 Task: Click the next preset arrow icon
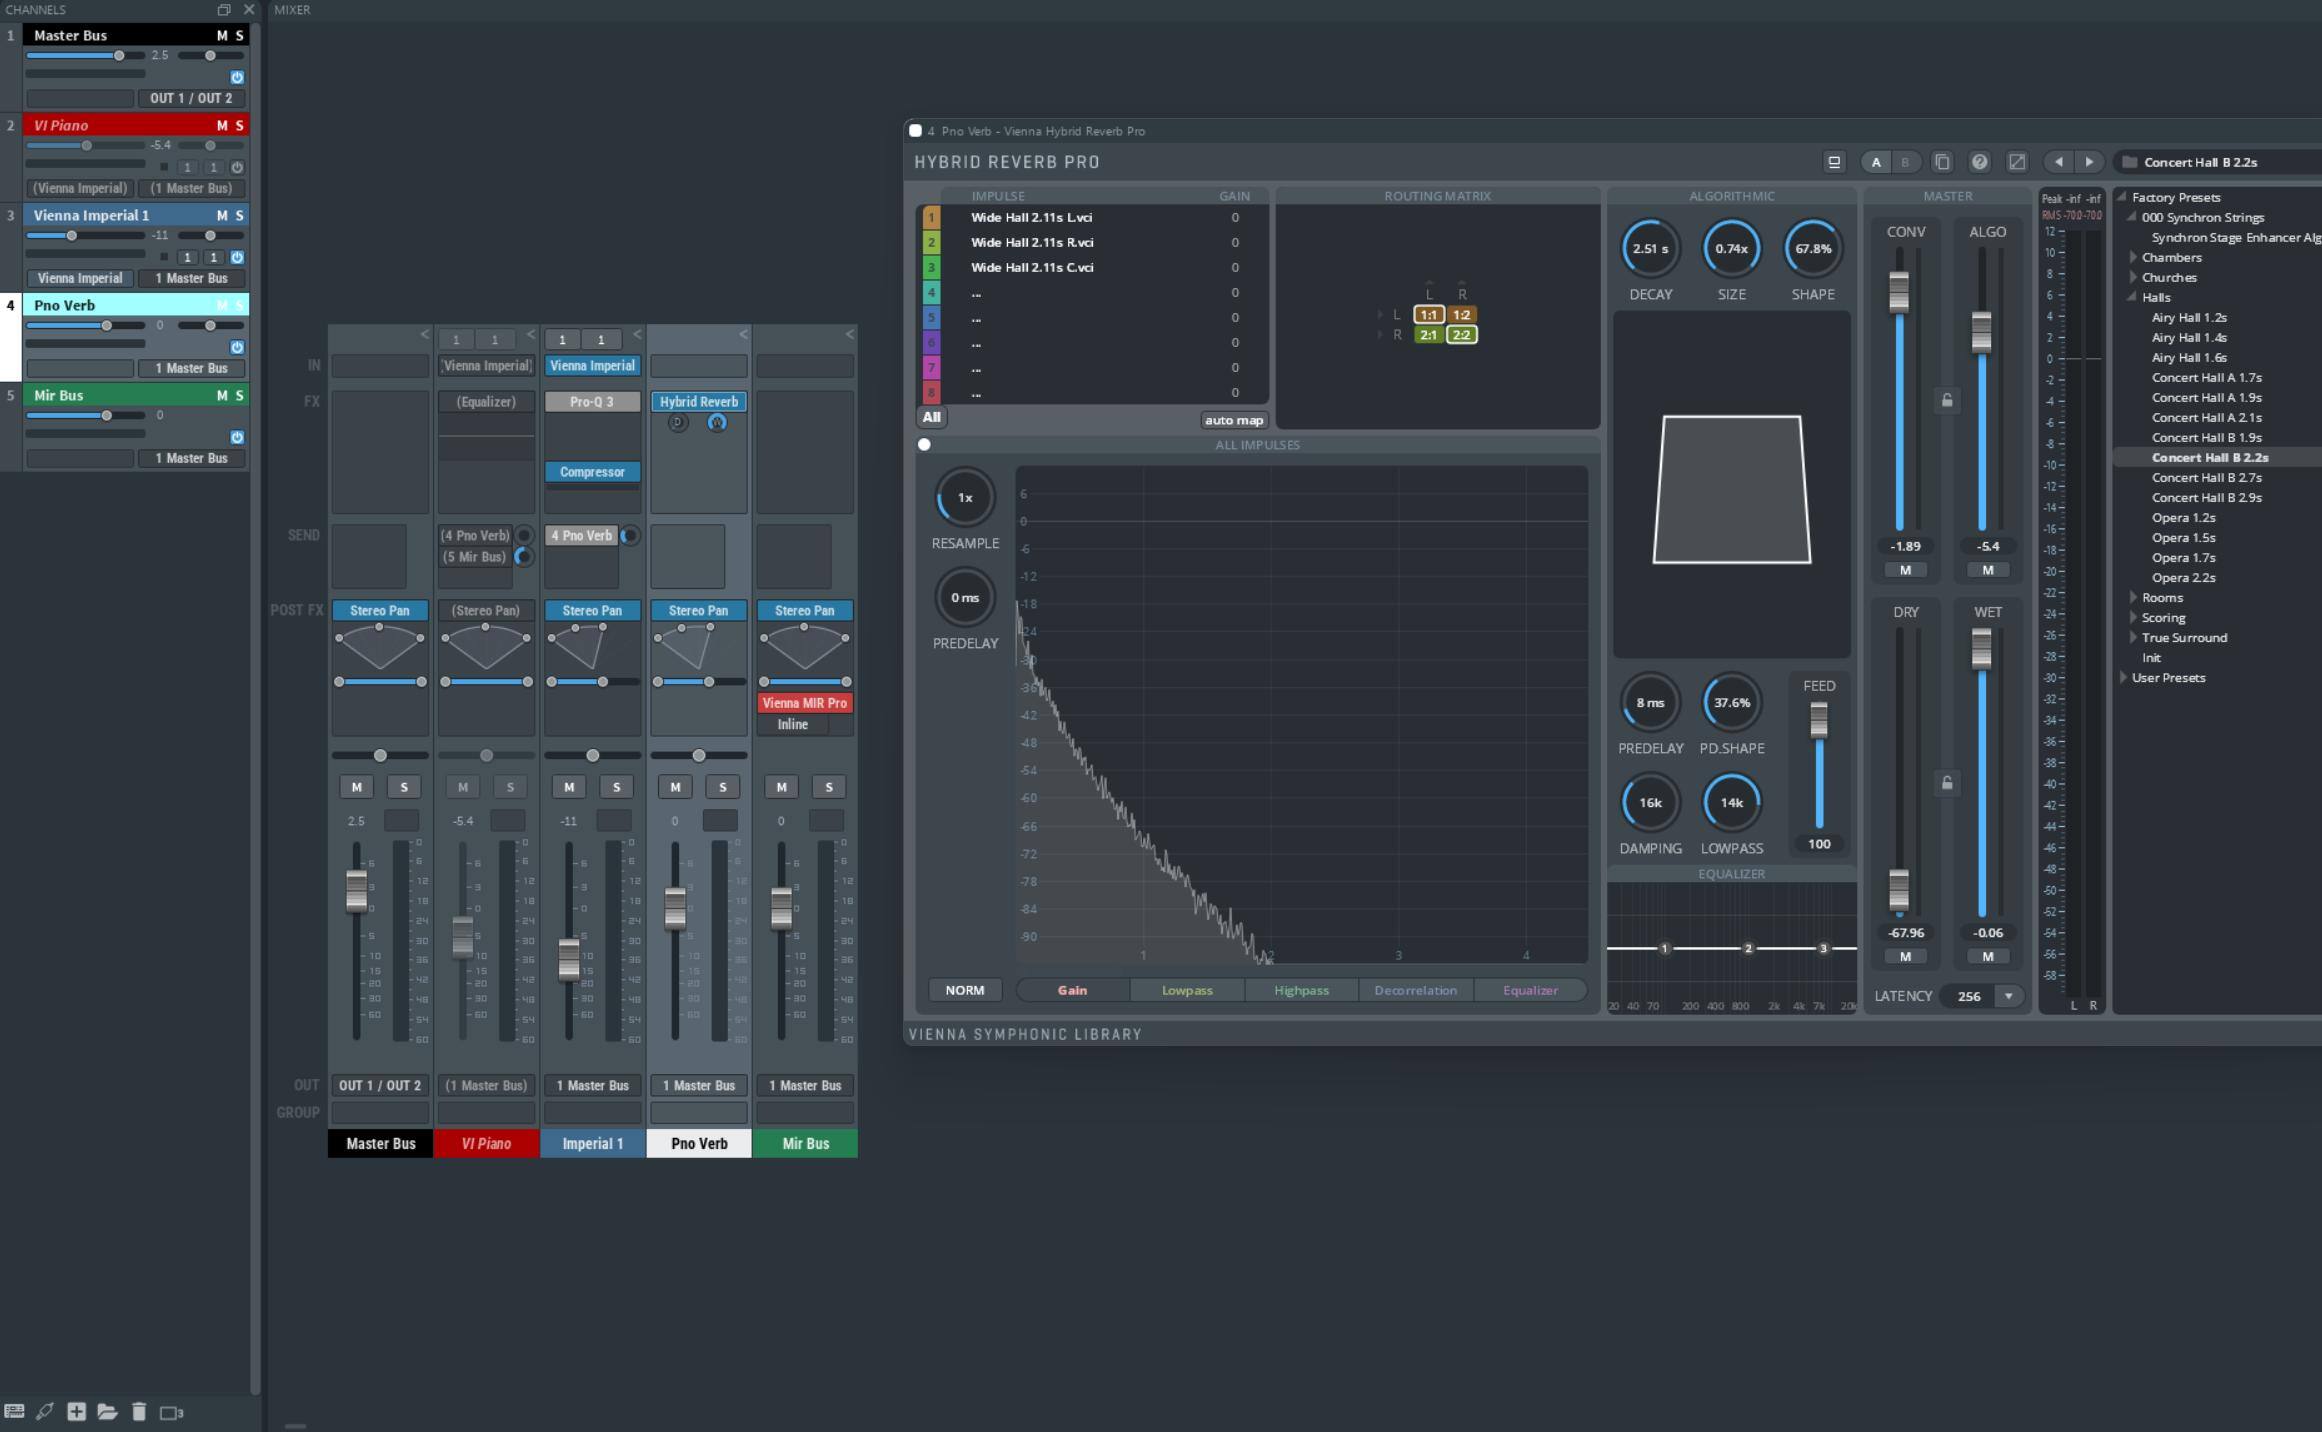2089,162
